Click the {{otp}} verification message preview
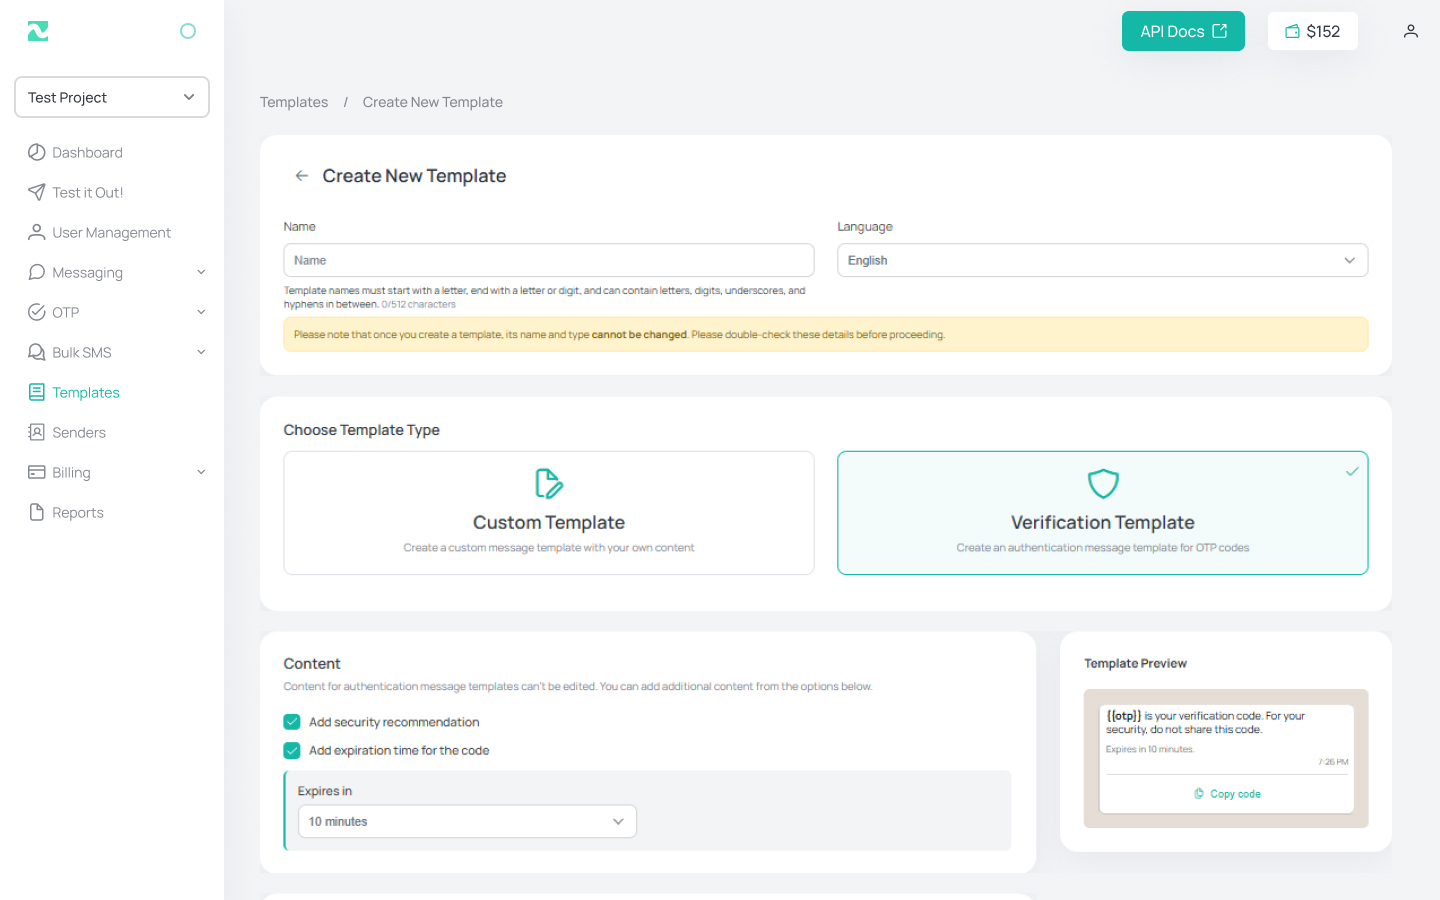This screenshot has width=1440, height=900. pos(1205,722)
